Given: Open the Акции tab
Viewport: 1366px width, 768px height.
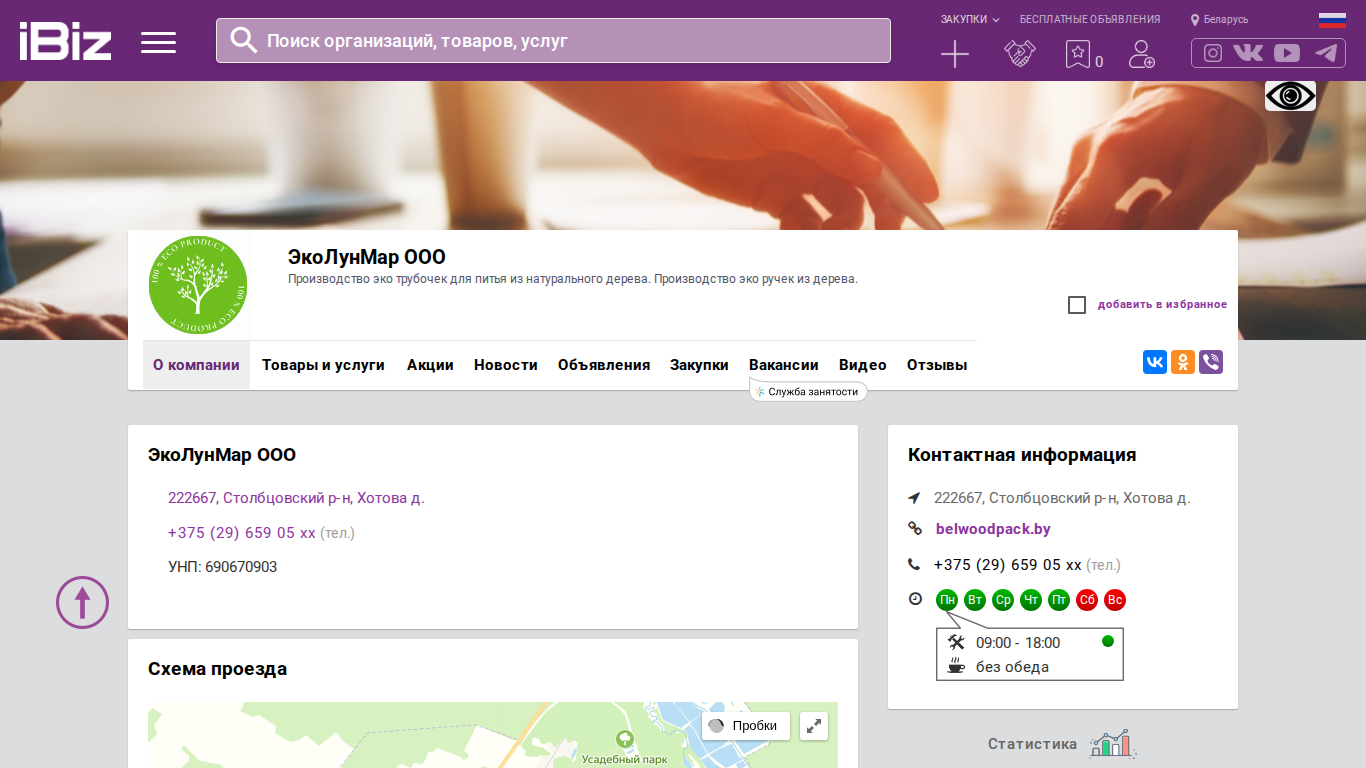Looking at the screenshot, I should click(x=430, y=365).
